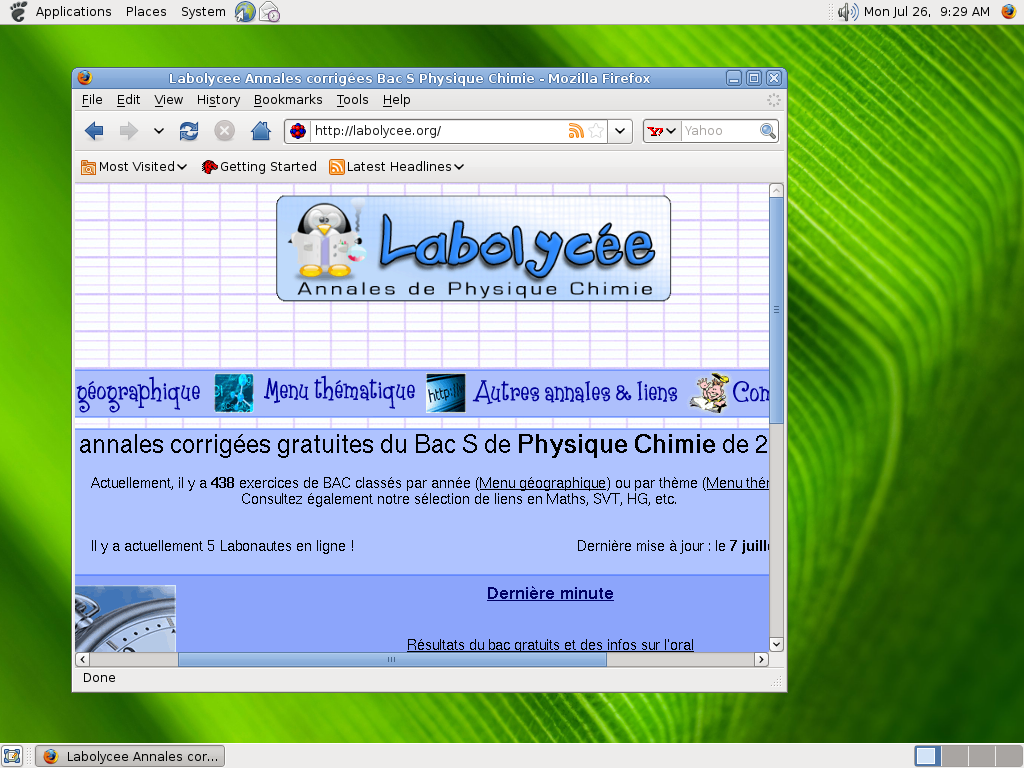Click the Labolycée penguin logo banner

tap(473, 248)
